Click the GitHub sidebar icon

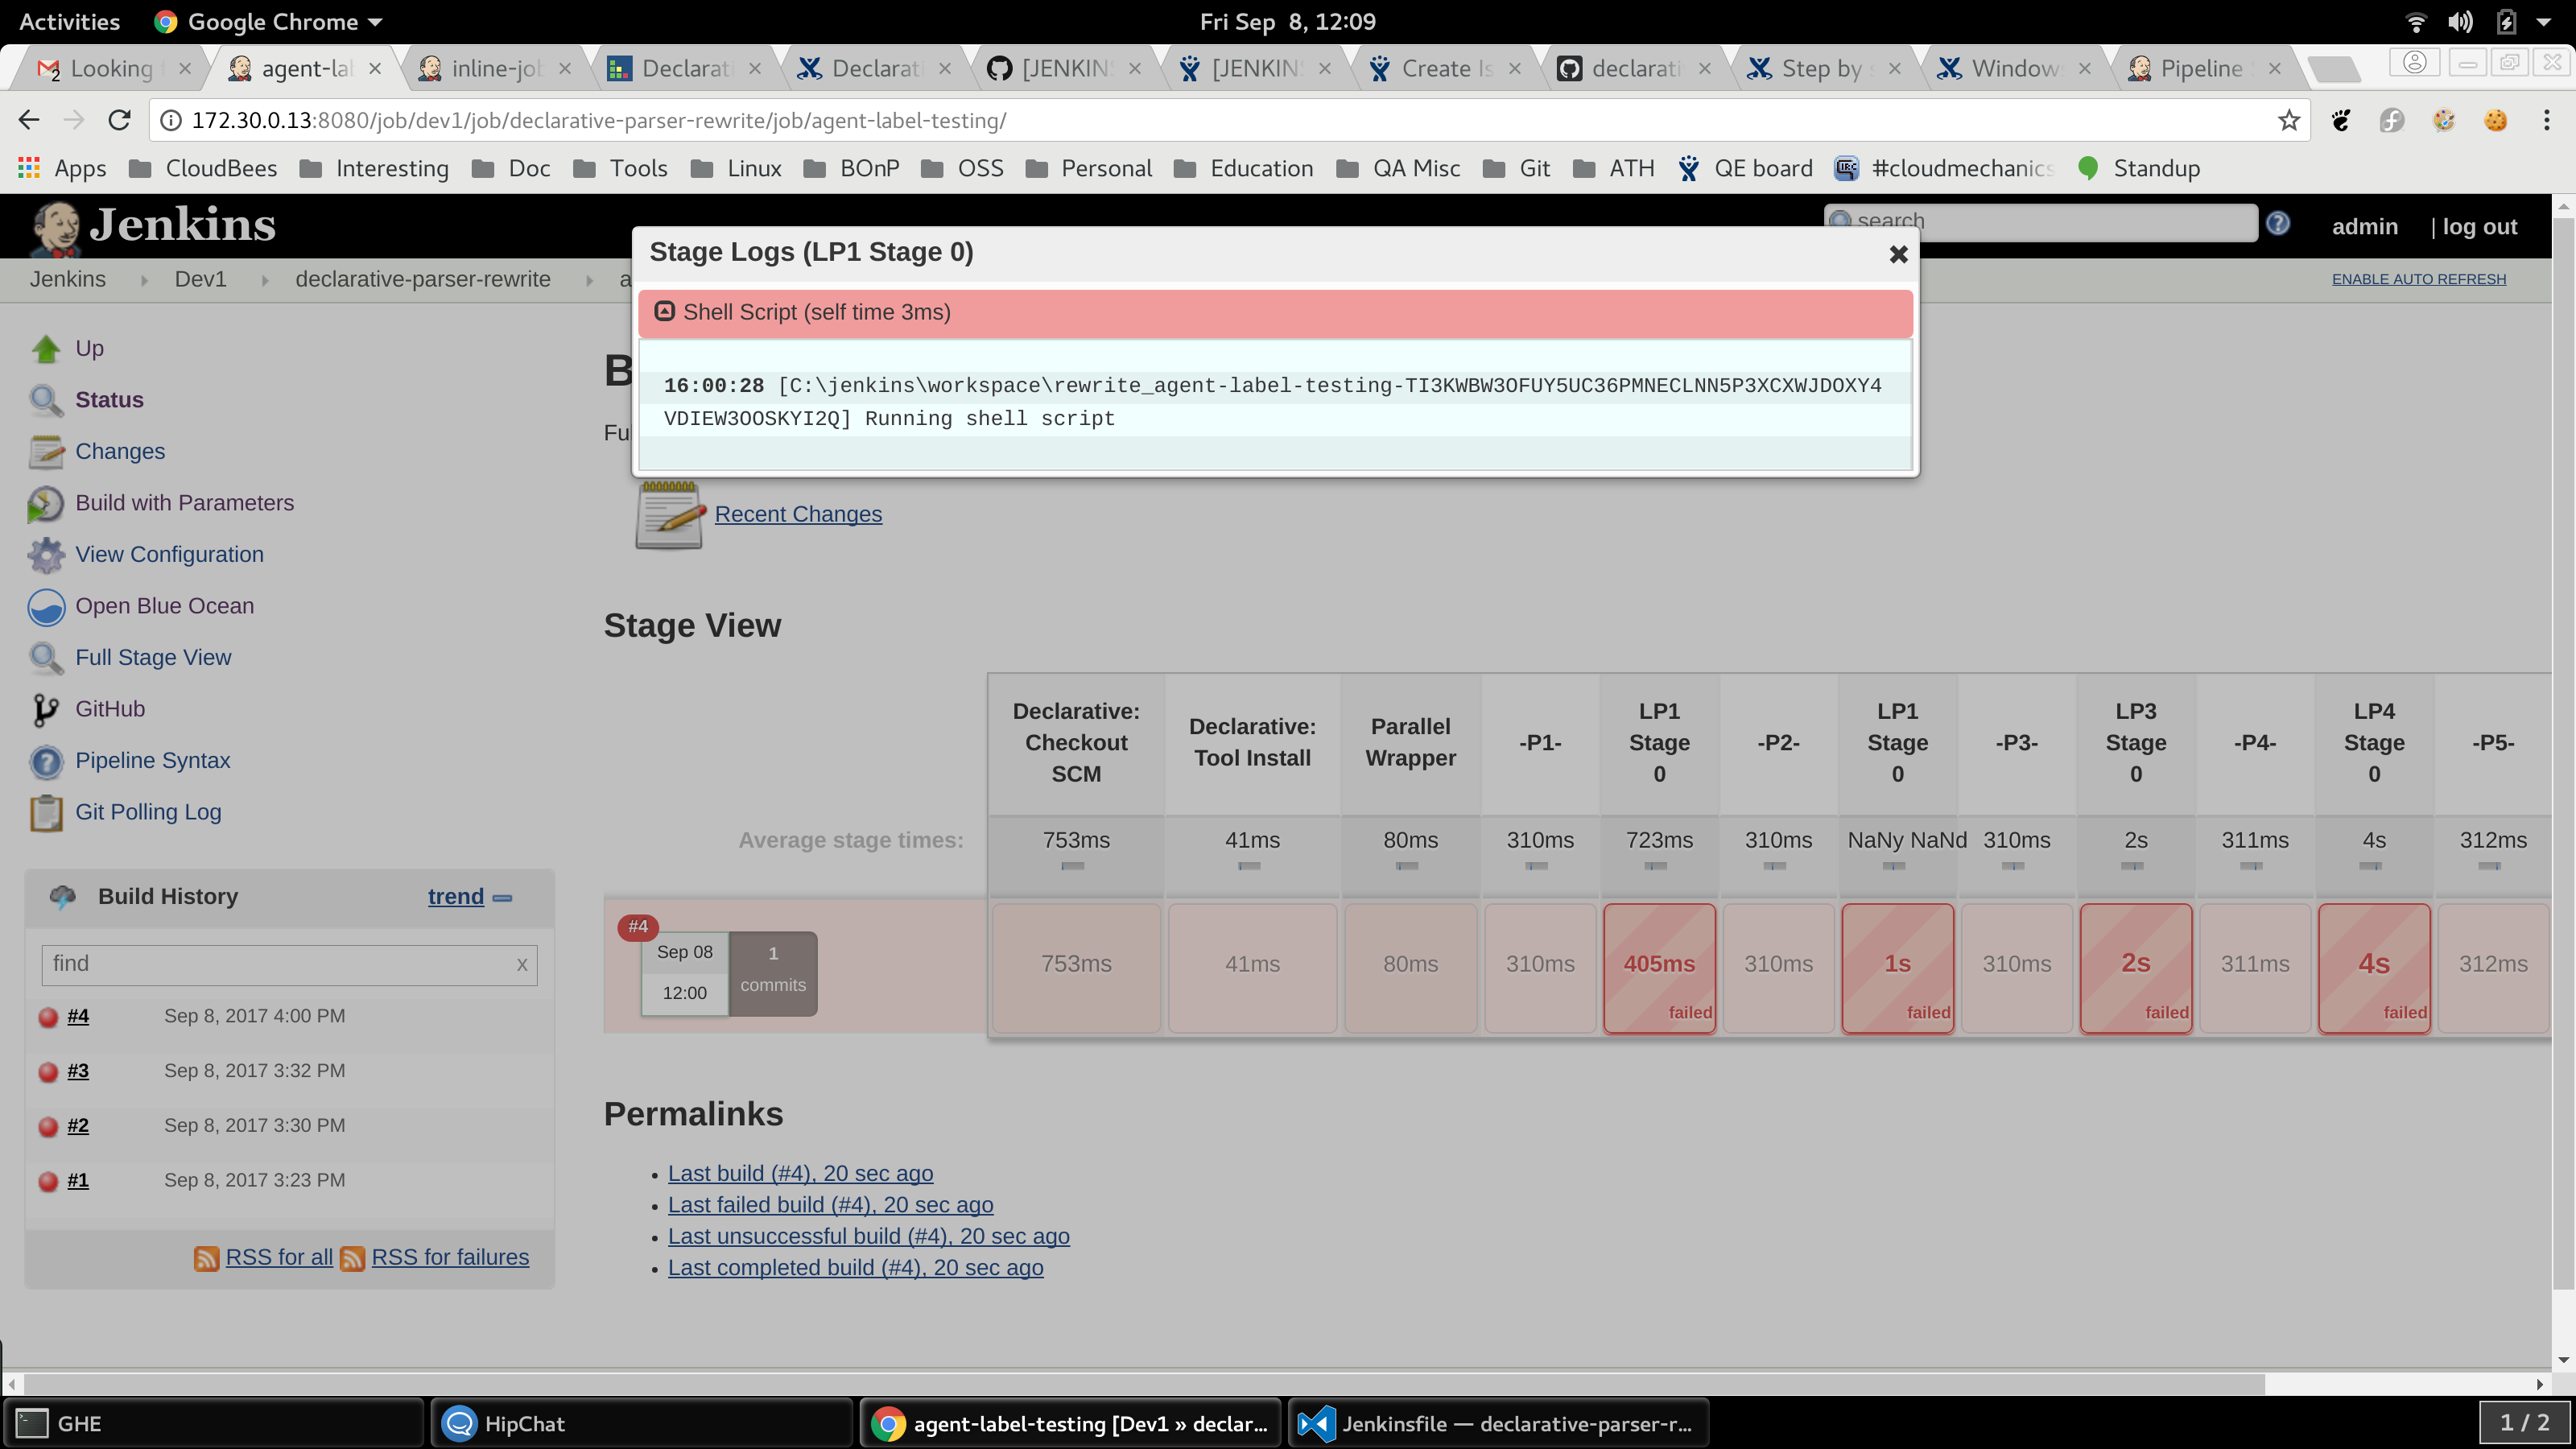click(x=45, y=710)
